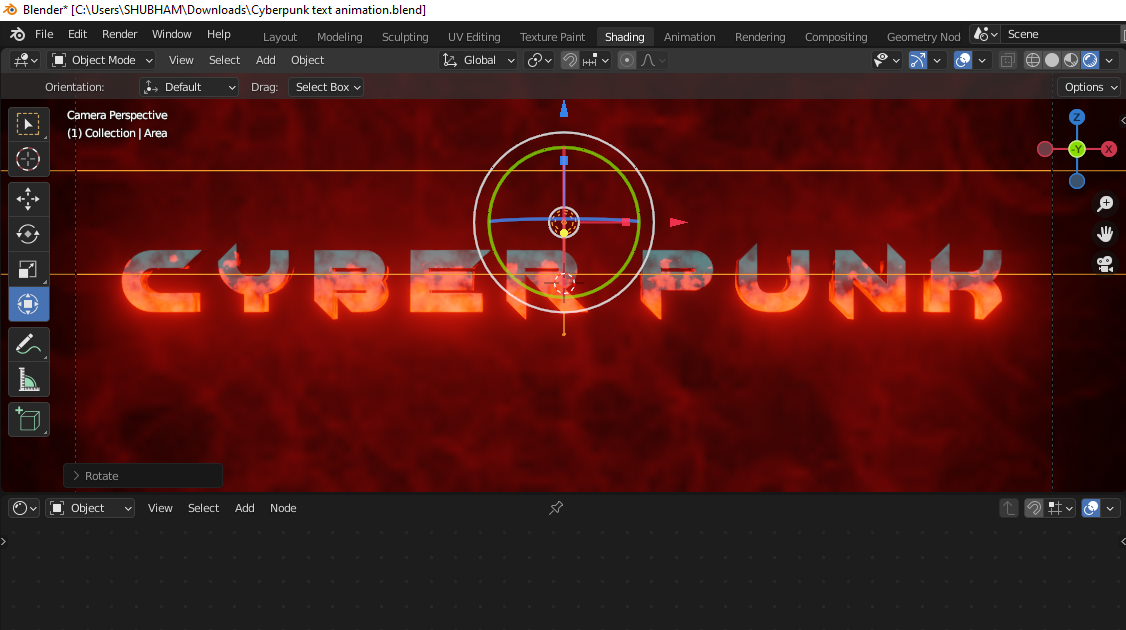The width and height of the screenshot is (1126, 630).
Task: Select the Measure tool
Action: (x=28, y=379)
